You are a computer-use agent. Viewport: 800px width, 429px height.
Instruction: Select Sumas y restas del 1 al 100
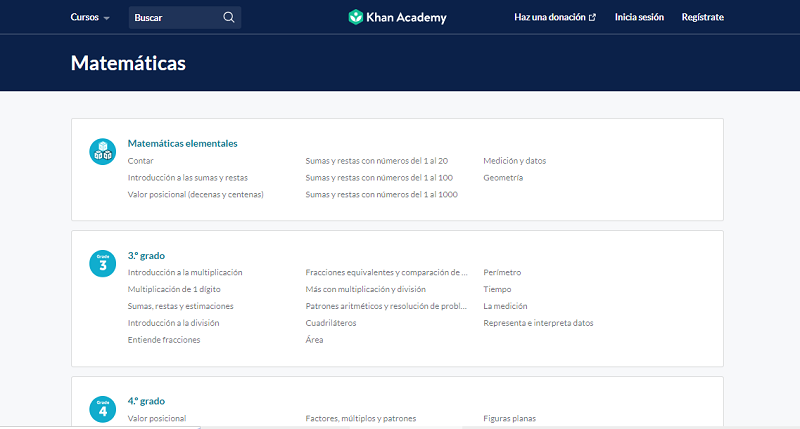coord(379,178)
